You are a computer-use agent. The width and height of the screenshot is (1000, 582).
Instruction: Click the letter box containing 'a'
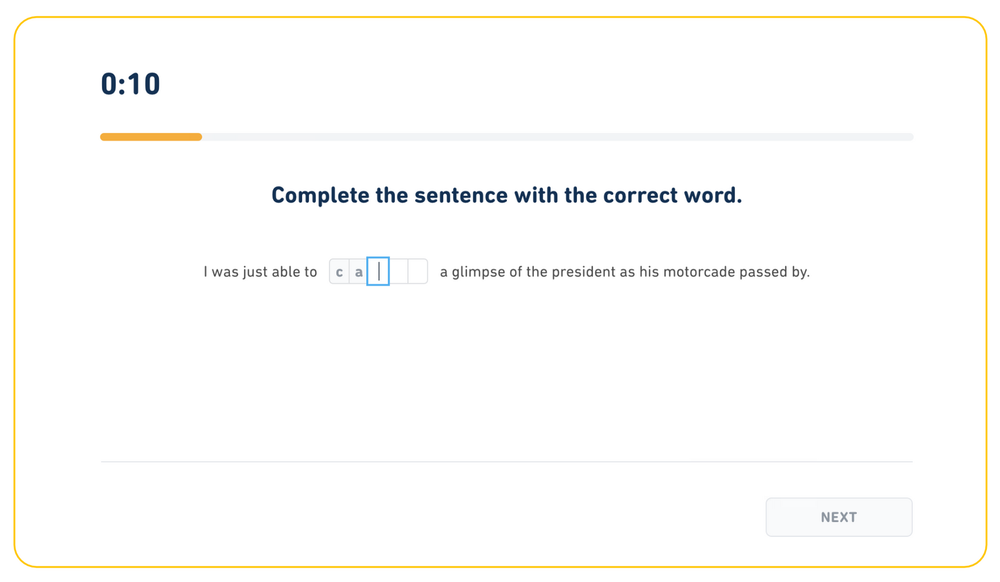click(358, 271)
